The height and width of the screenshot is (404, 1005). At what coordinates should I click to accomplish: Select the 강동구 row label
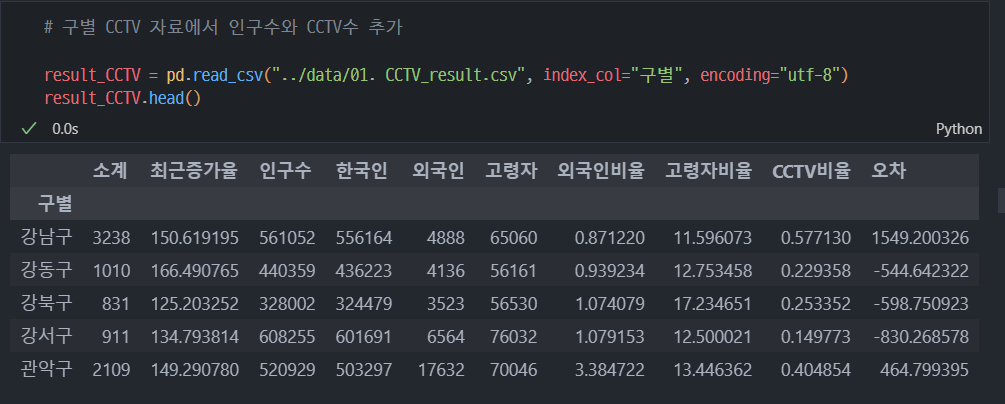pyautogui.click(x=46, y=271)
